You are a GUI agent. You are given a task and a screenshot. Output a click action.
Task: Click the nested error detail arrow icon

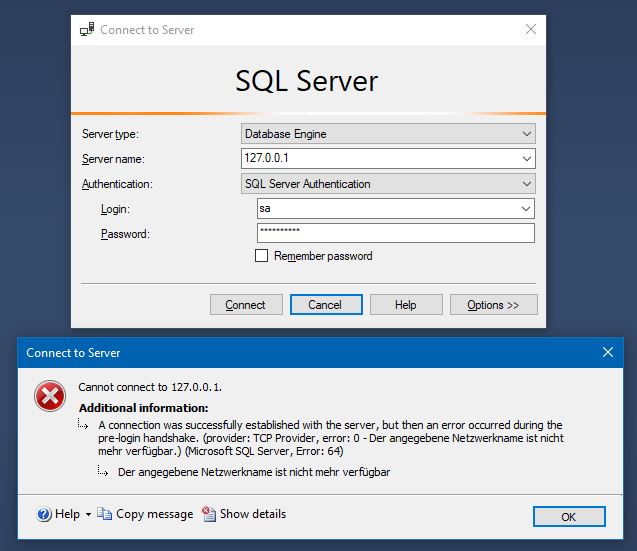click(x=102, y=471)
